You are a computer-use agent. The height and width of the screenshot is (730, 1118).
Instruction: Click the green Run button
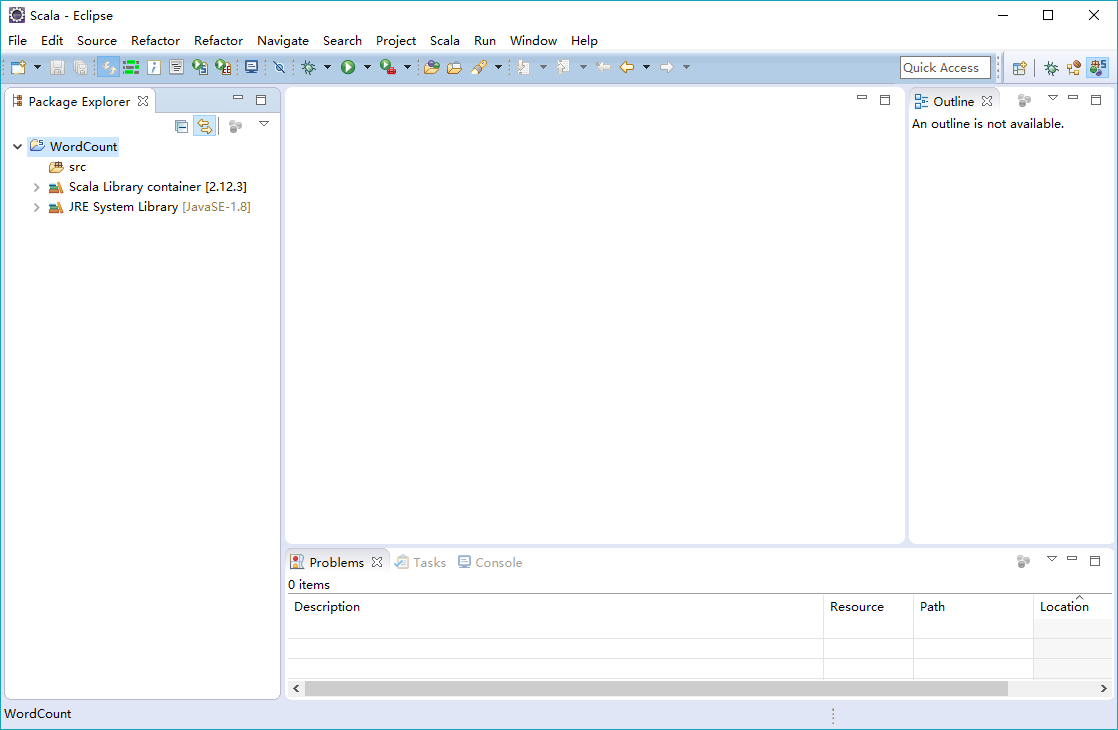pos(348,67)
